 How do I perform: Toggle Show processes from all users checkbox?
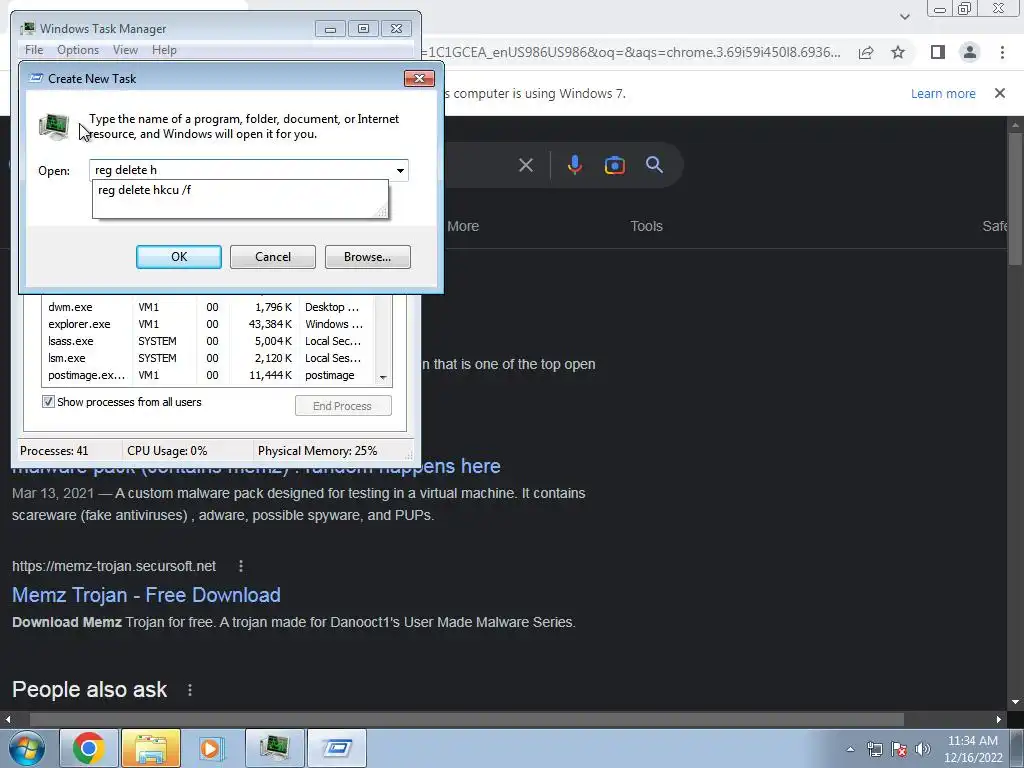48,402
